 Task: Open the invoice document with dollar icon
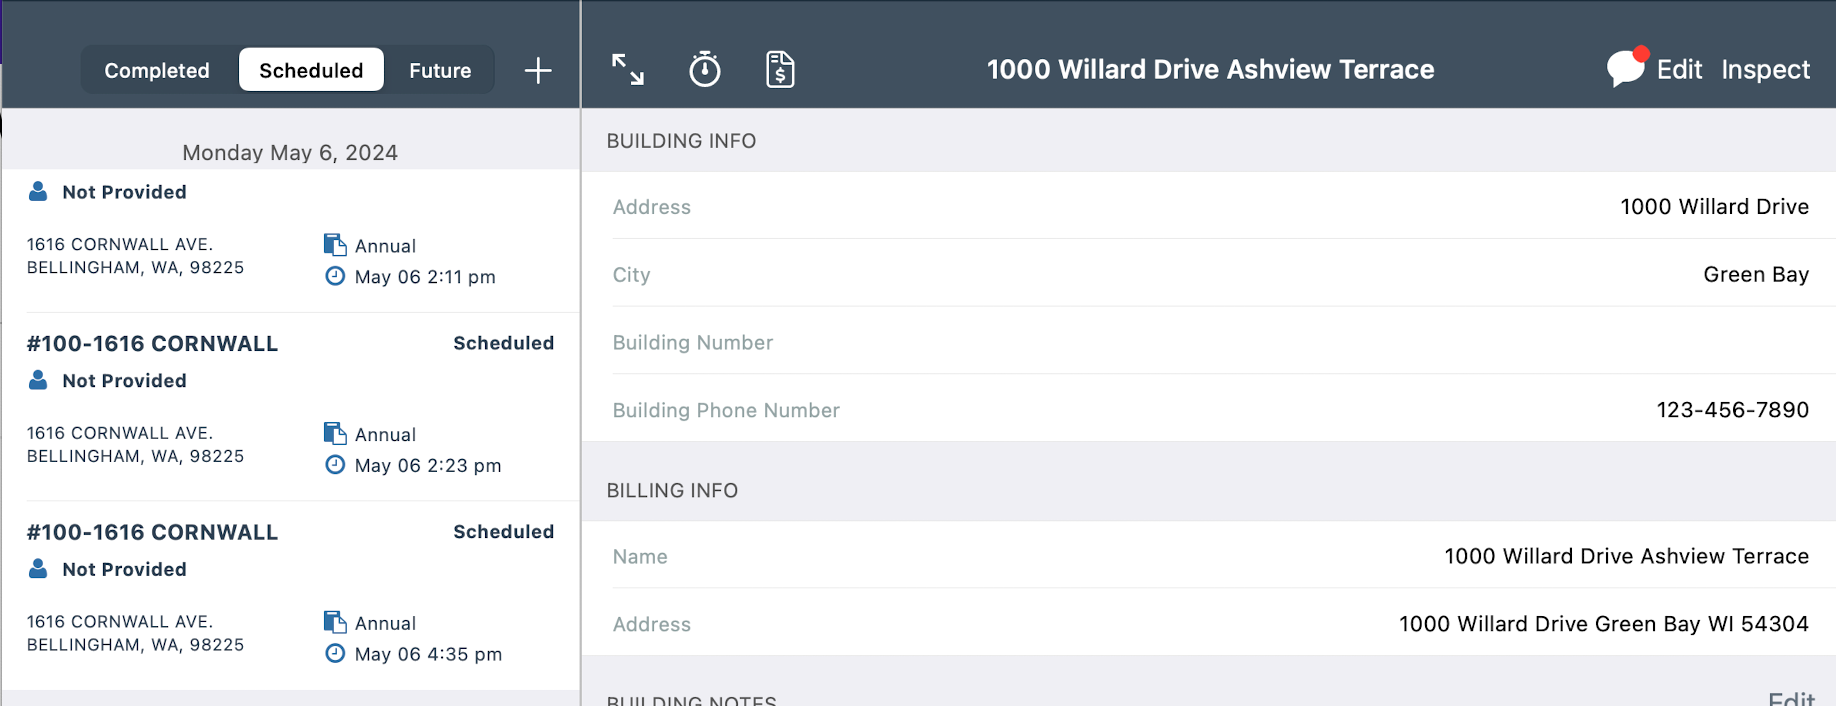click(x=780, y=69)
